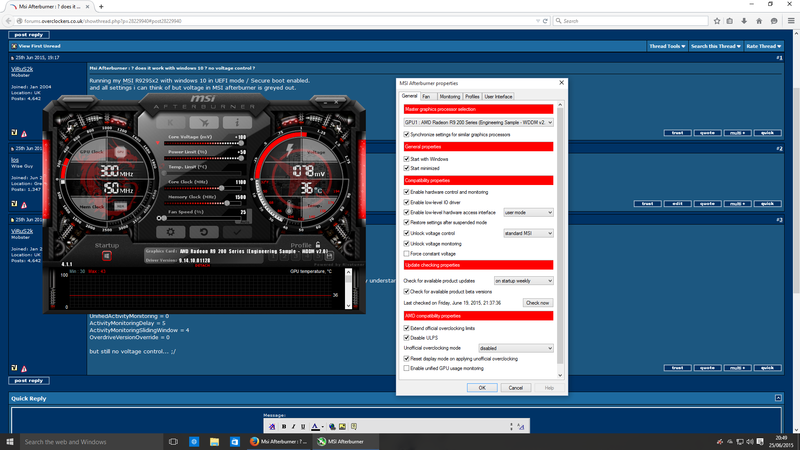Click the wrap quote tags icon
800x450 pixels.
coord(354,427)
